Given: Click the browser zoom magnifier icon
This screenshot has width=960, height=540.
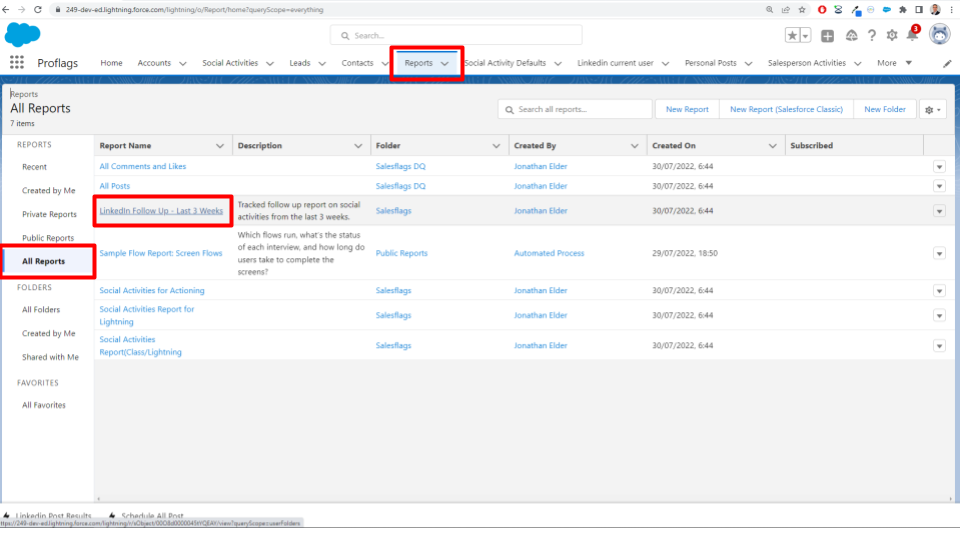Looking at the screenshot, I should (770, 10).
